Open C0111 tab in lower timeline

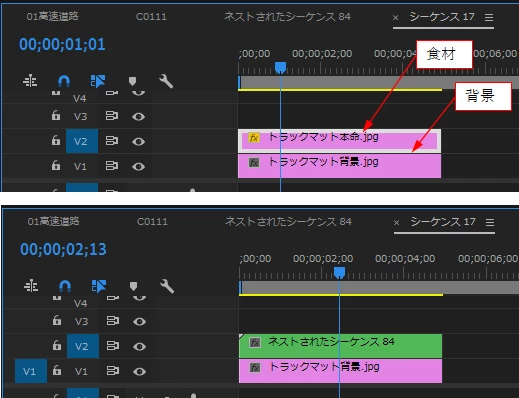coord(152,221)
